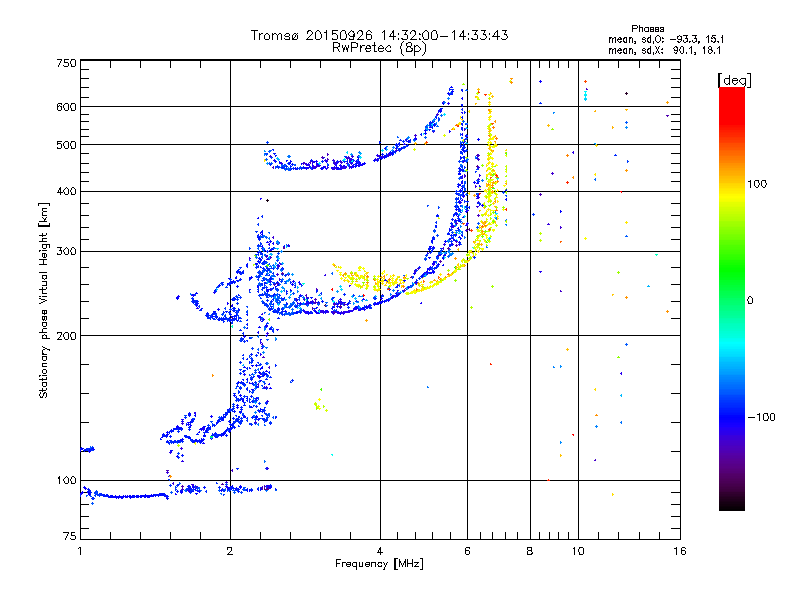This screenshot has width=800, height=600.
Task: Click the x-axis tick label '1'
Action: (x=80, y=551)
